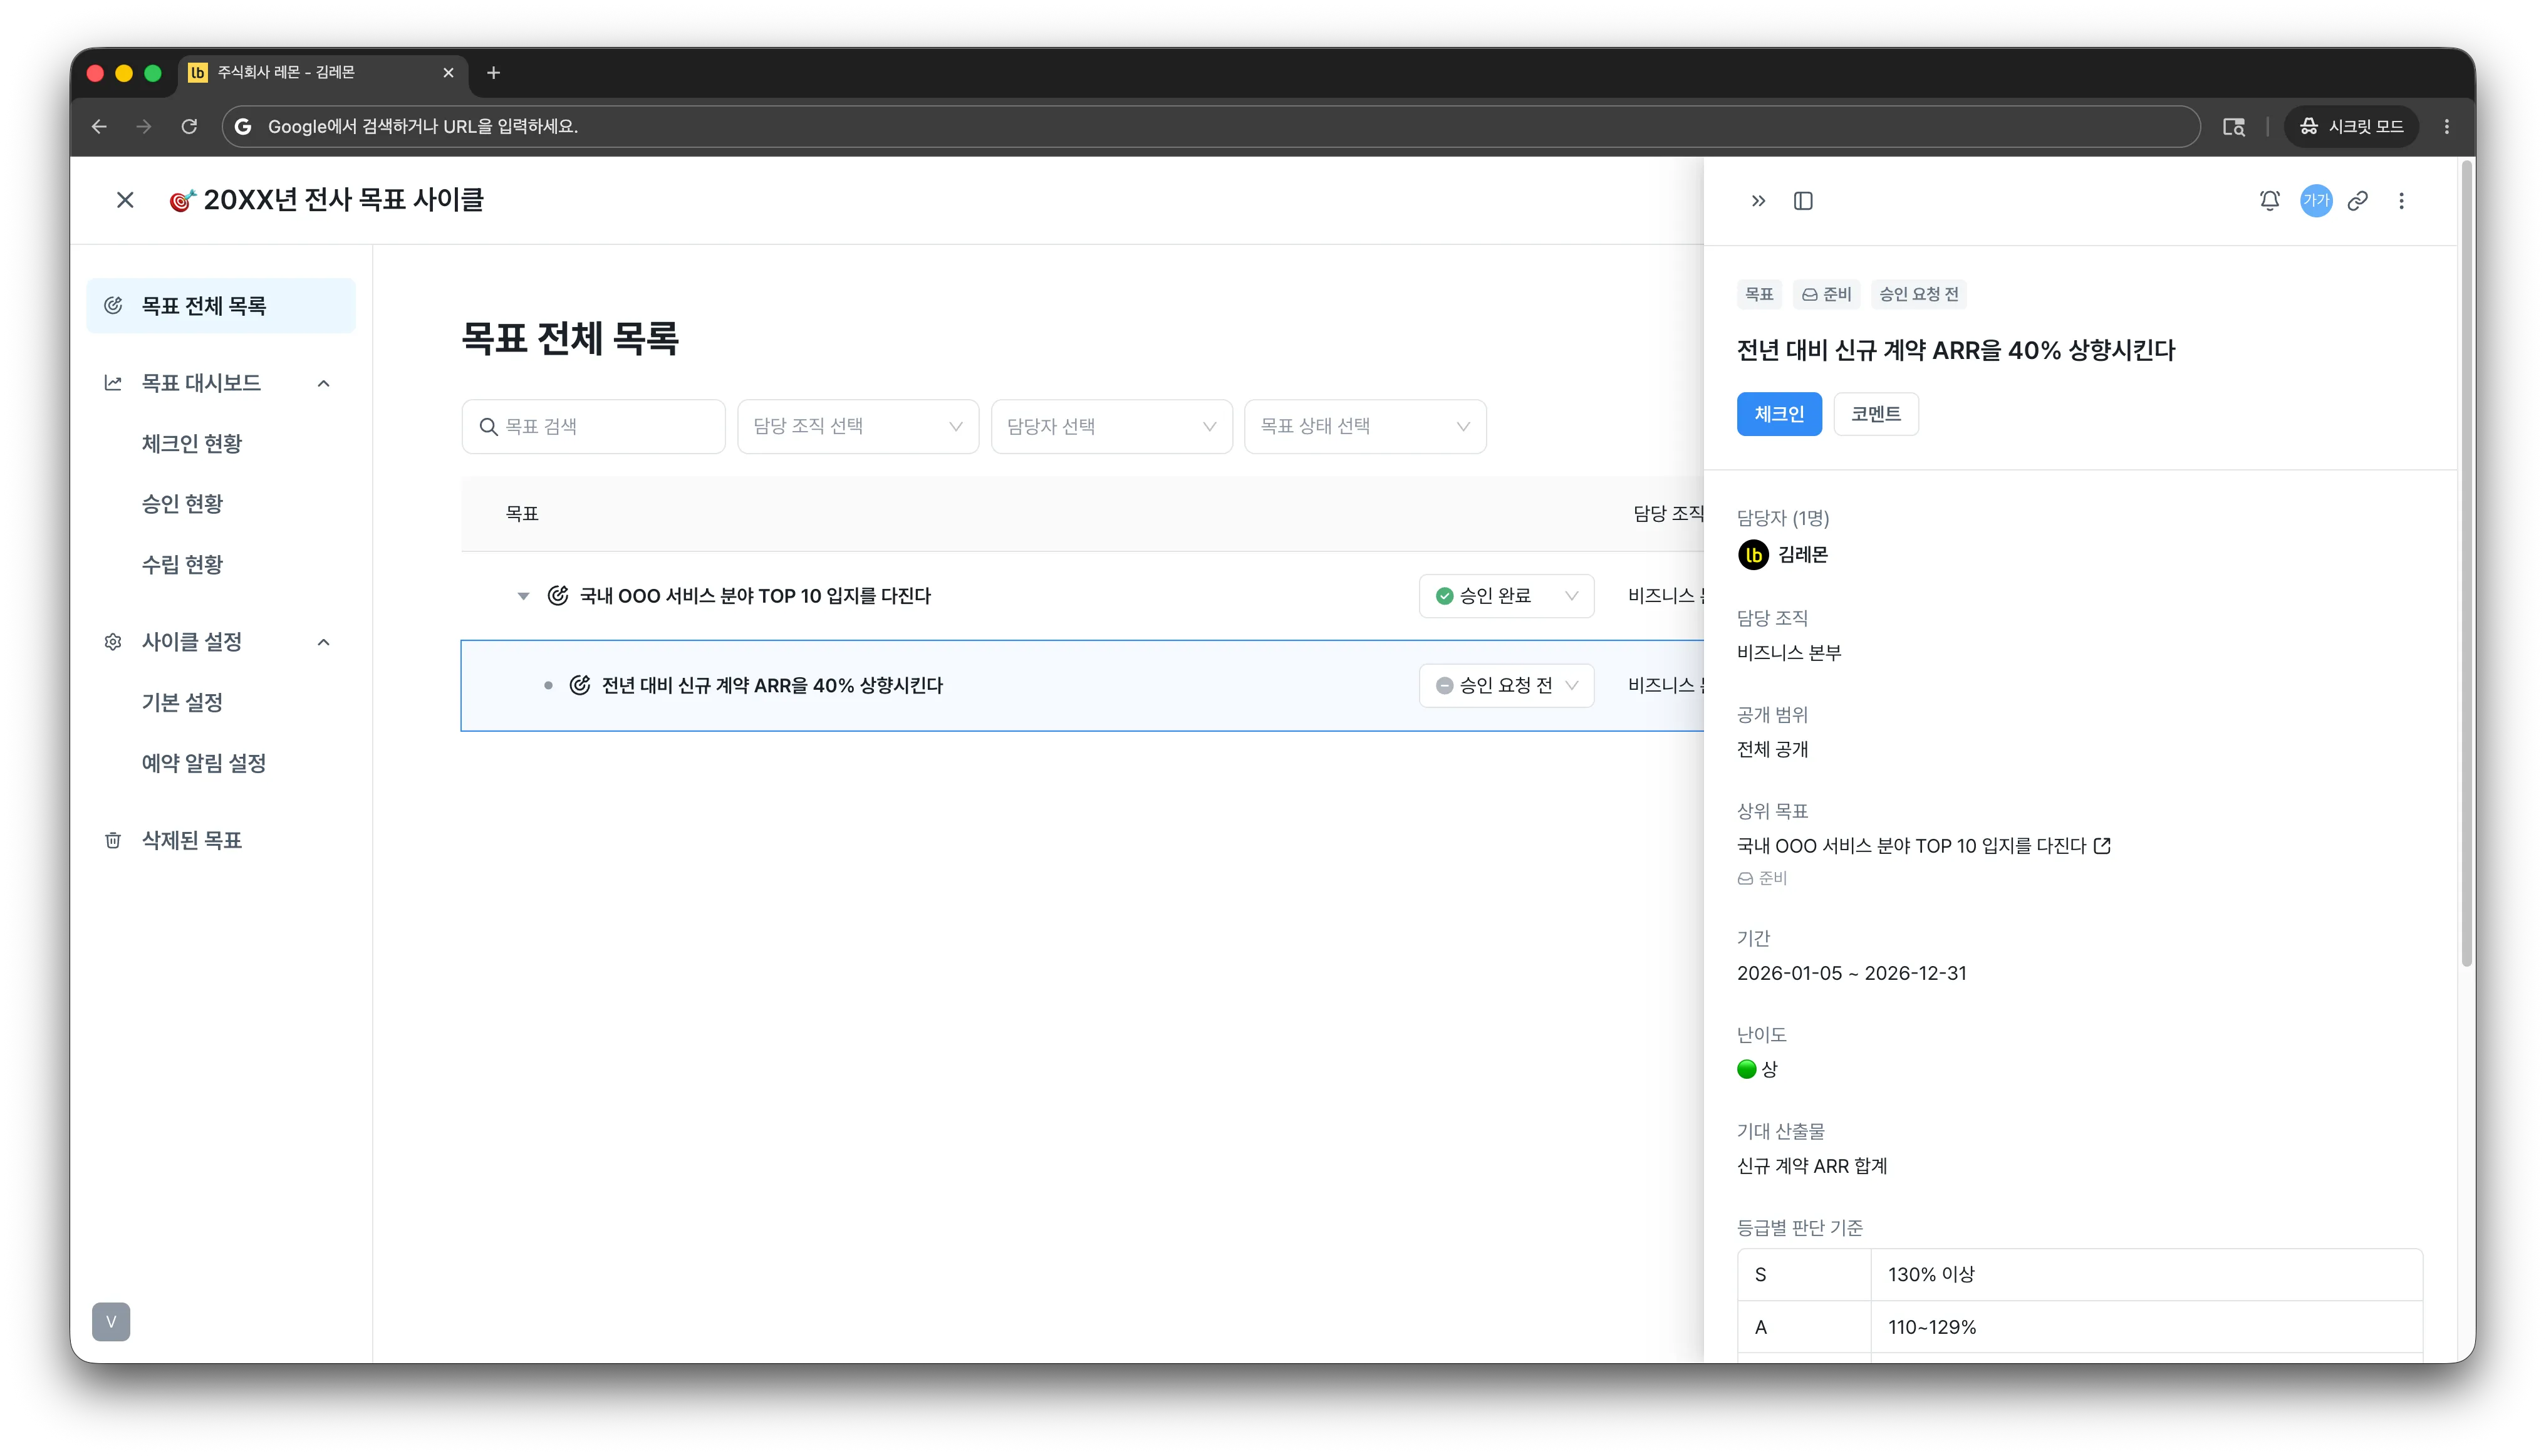Open parent goal link 국내 OOO 서비스 분야

1911,846
